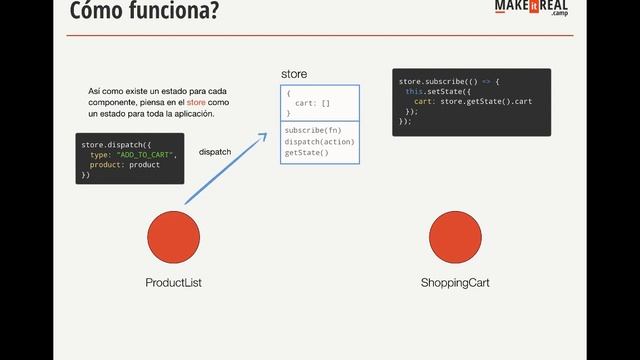Click 'un estado para toda la aplicación' line

coord(151,114)
